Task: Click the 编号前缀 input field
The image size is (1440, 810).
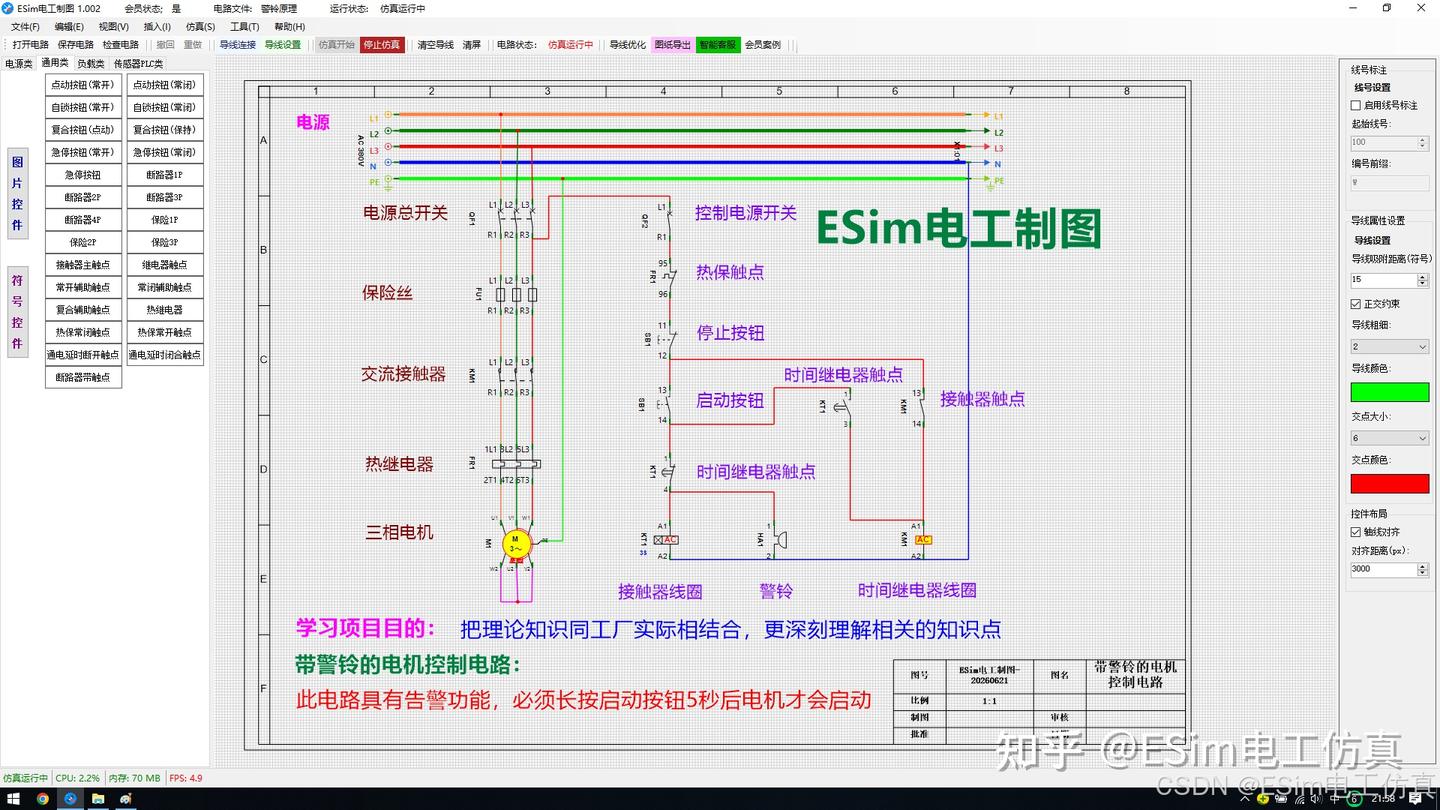Action: point(1390,183)
